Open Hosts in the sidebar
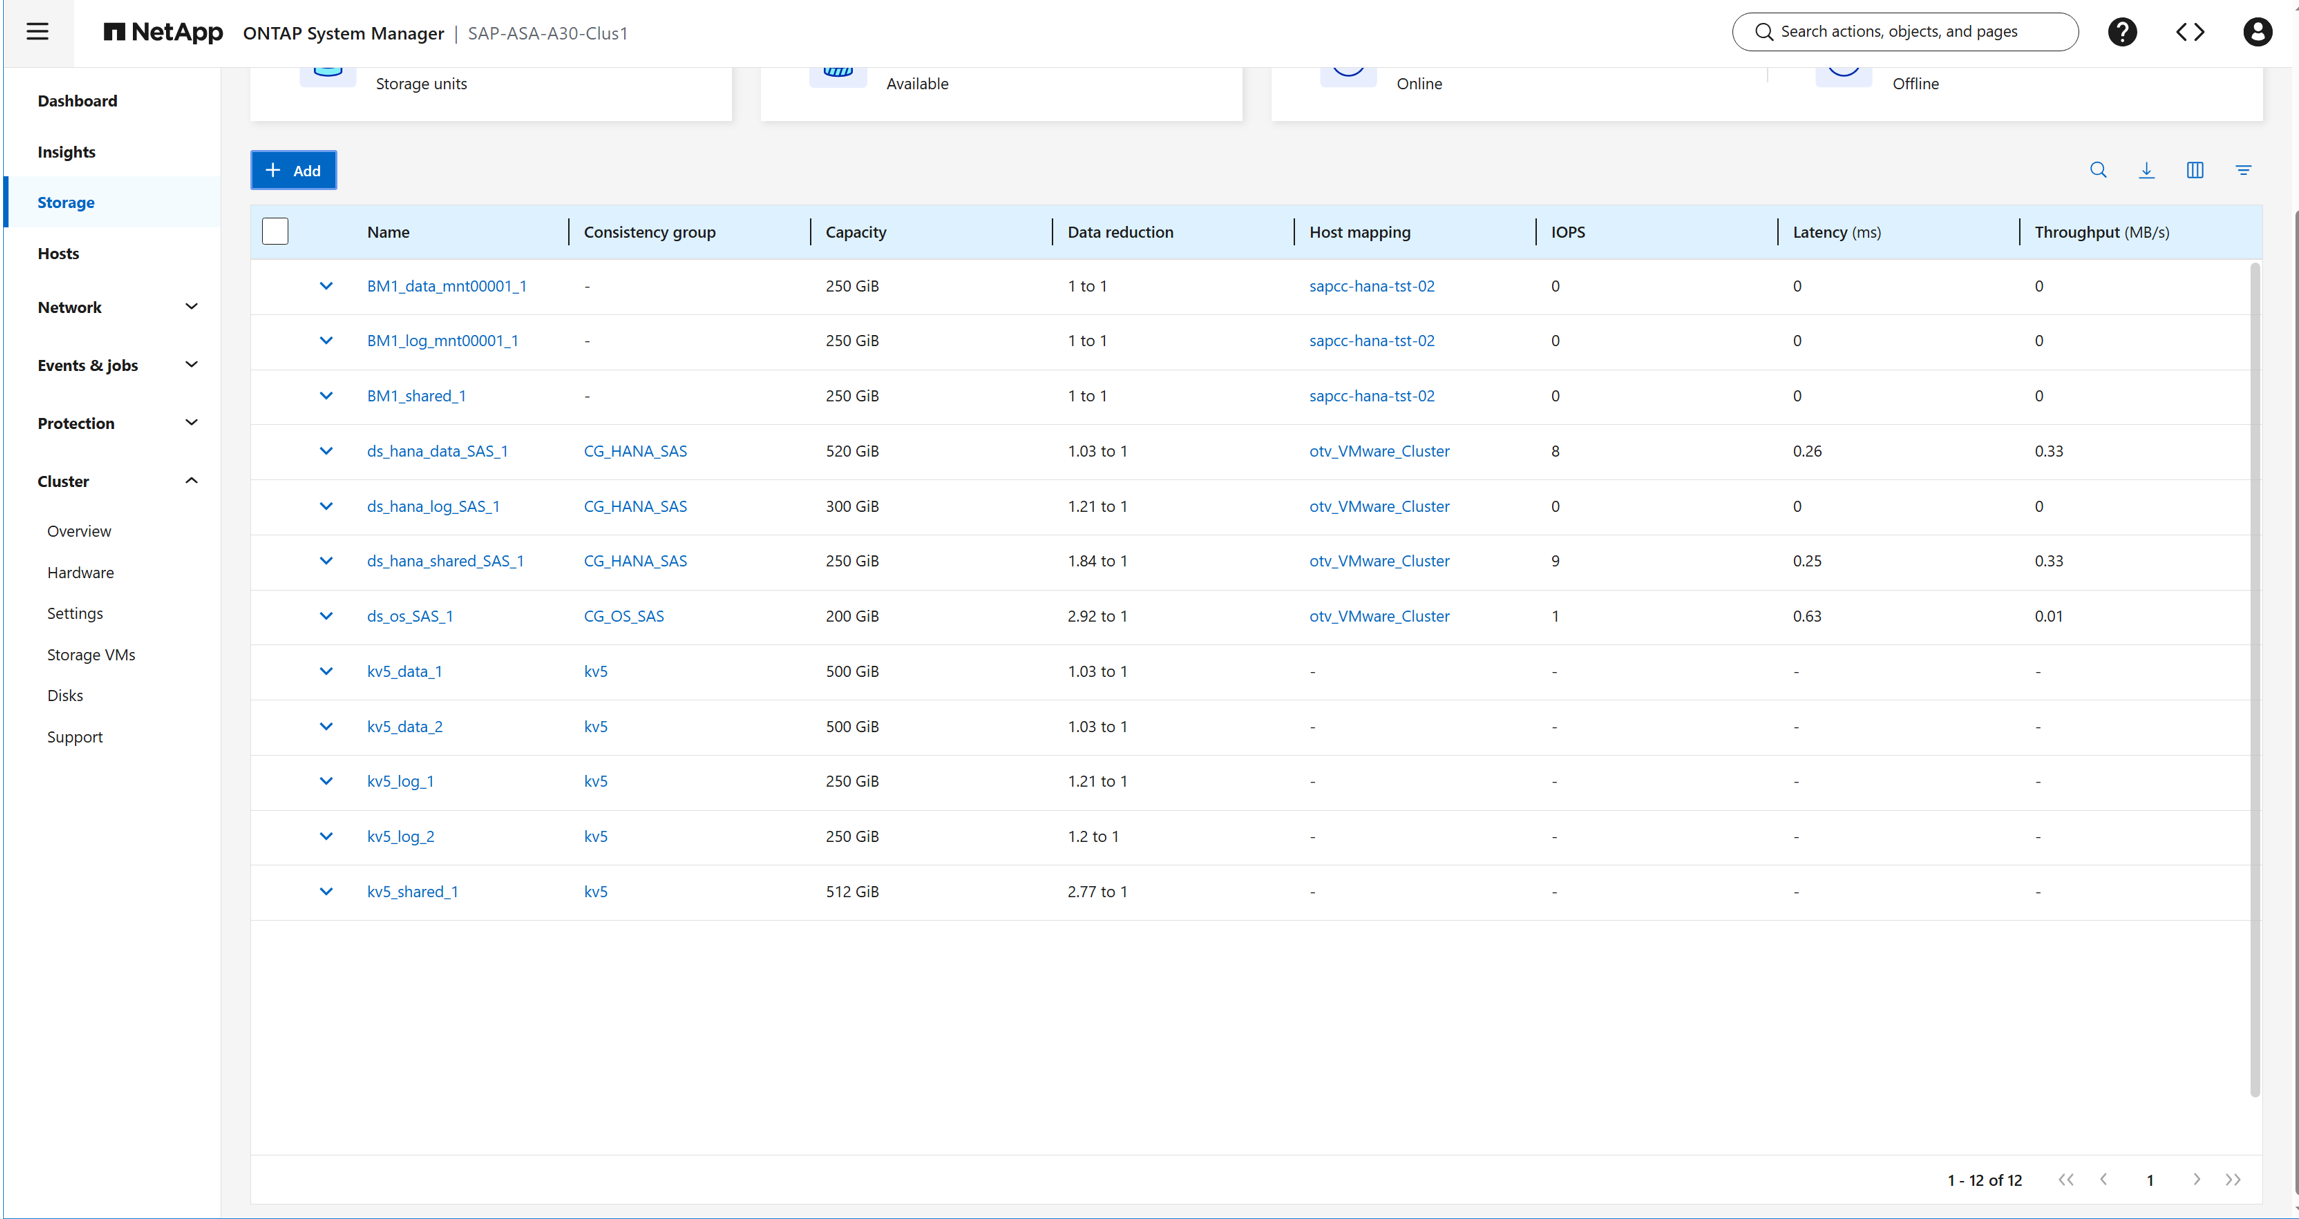Image resolution: width=2299 pixels, height=1219 pixels. [58, 254]
